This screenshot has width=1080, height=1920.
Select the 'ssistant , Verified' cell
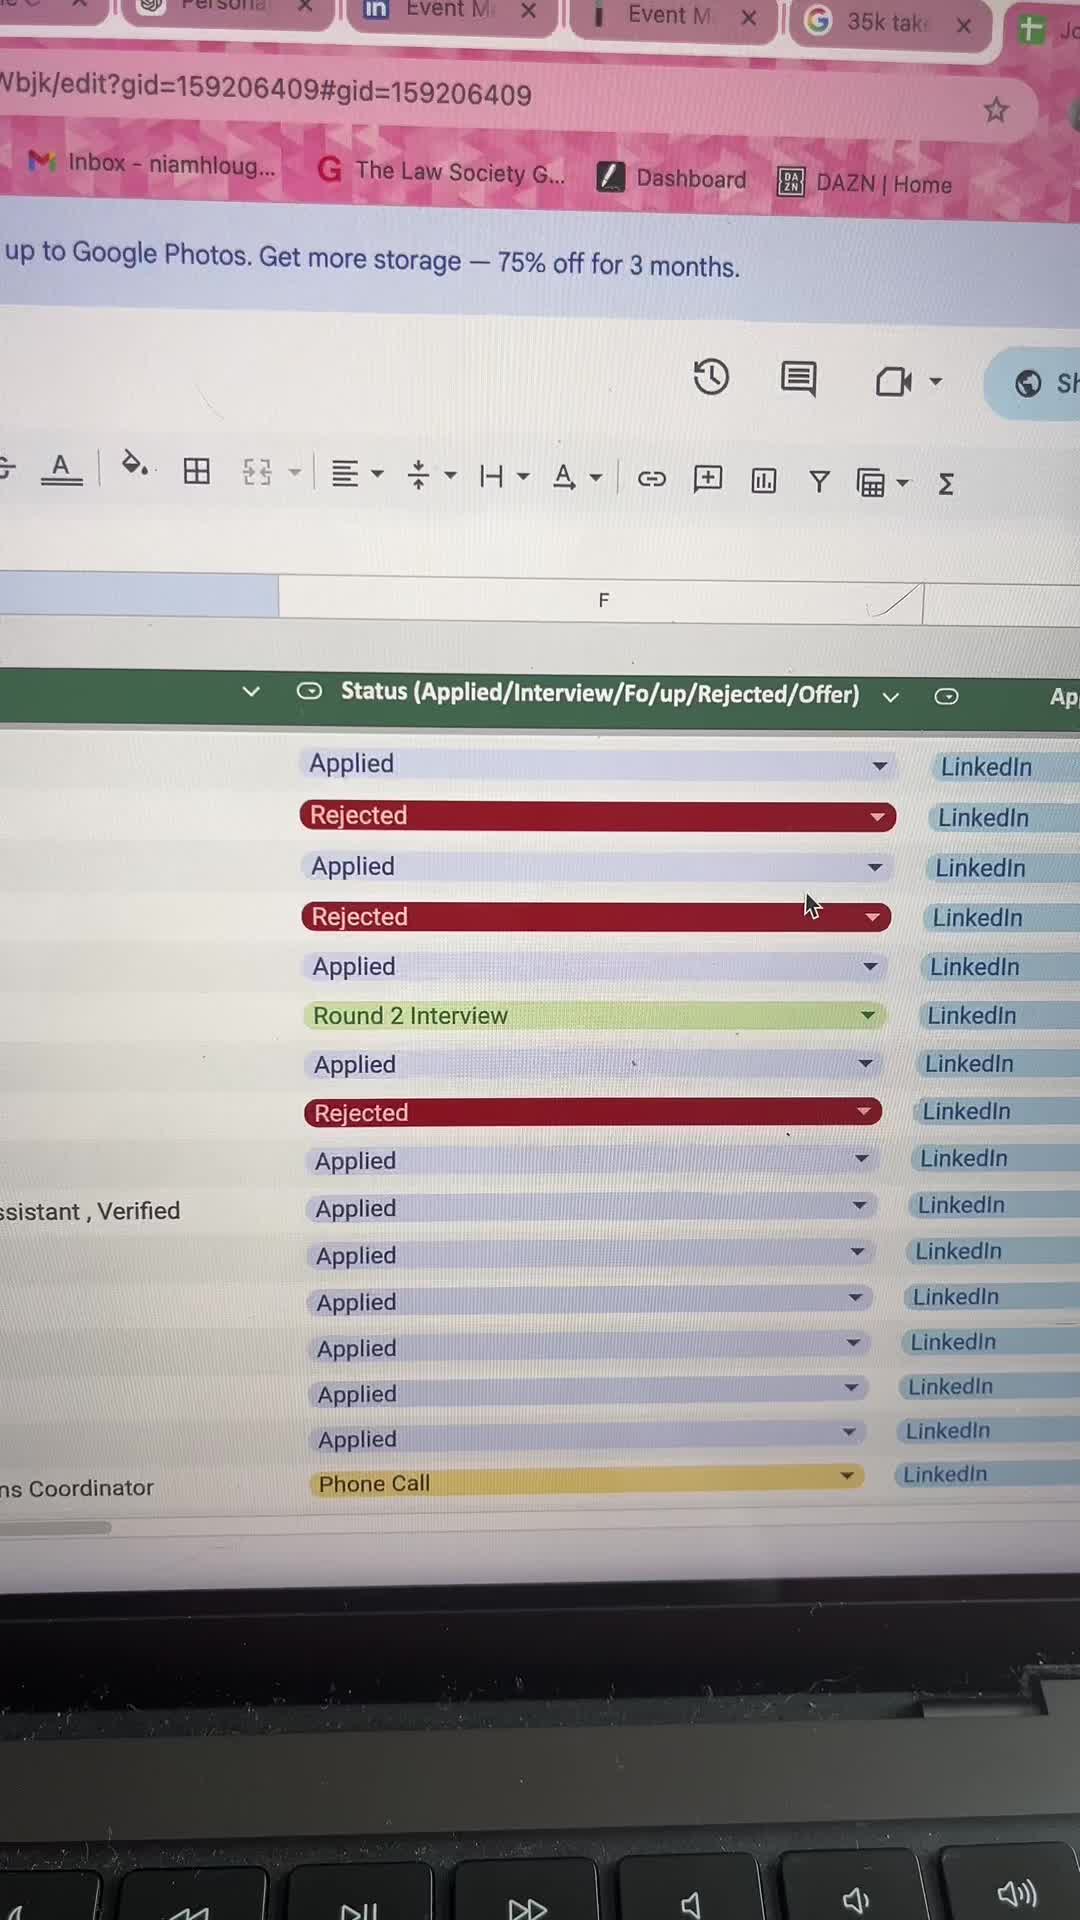[x=90, y=1211]
